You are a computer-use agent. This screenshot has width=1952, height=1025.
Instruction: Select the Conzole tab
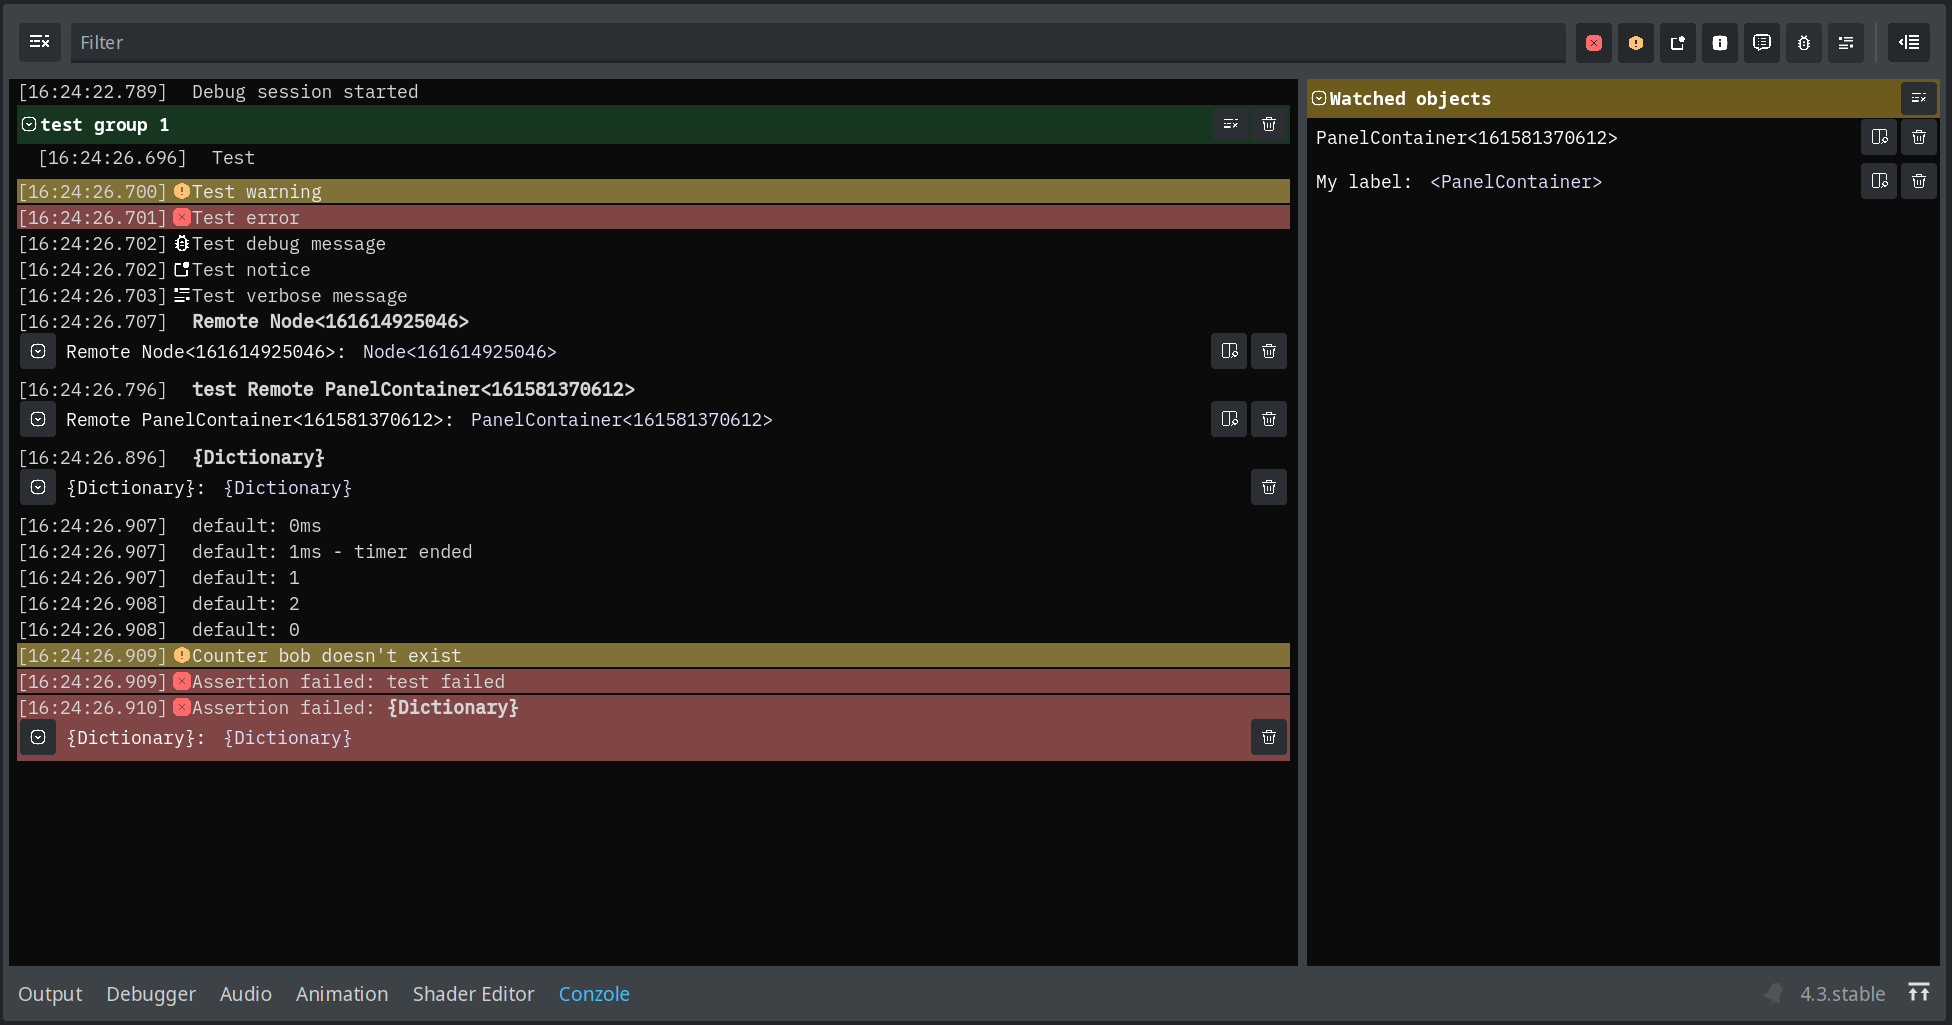[594, 994]
